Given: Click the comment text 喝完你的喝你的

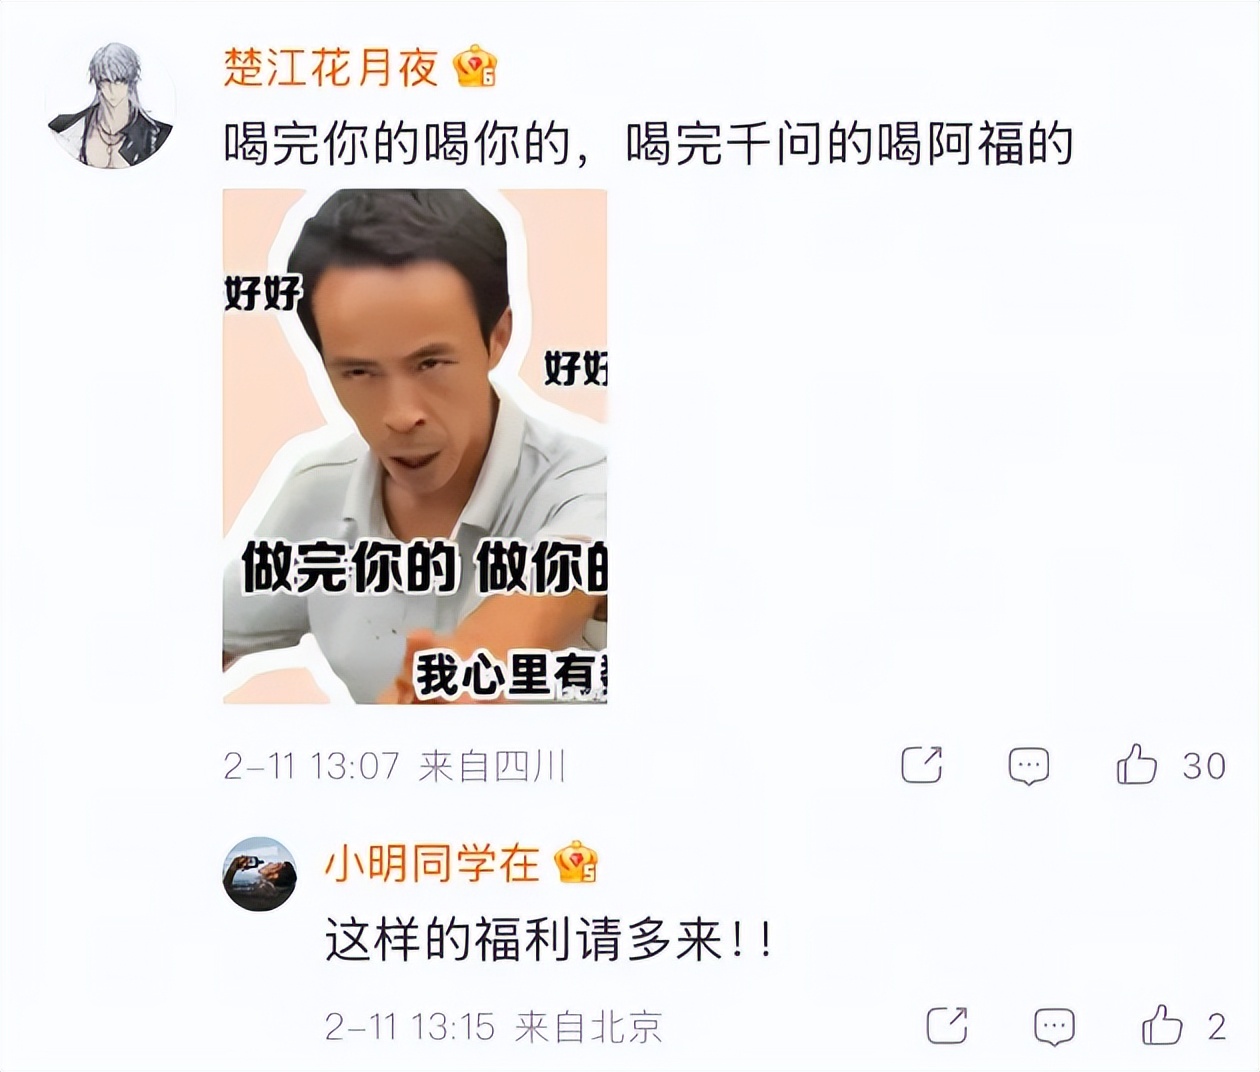Looking at the screenshot, I should 397,145.
